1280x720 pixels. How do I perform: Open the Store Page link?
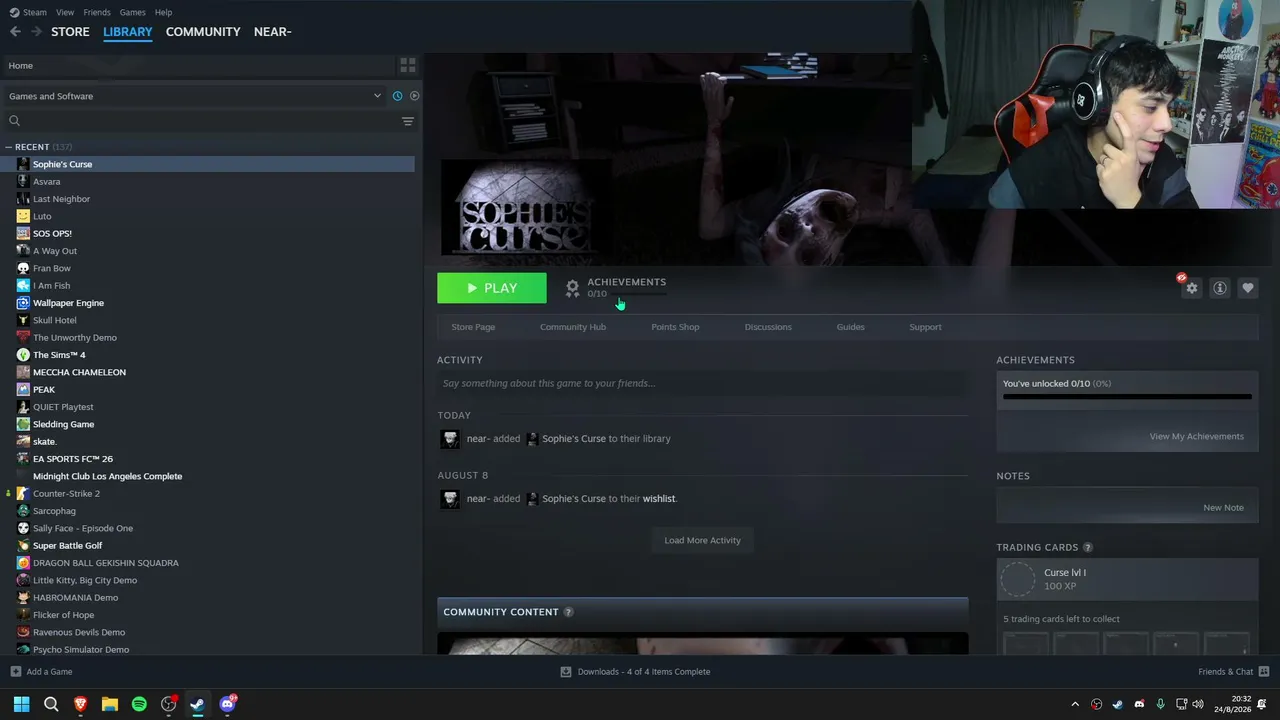(473, 327)
